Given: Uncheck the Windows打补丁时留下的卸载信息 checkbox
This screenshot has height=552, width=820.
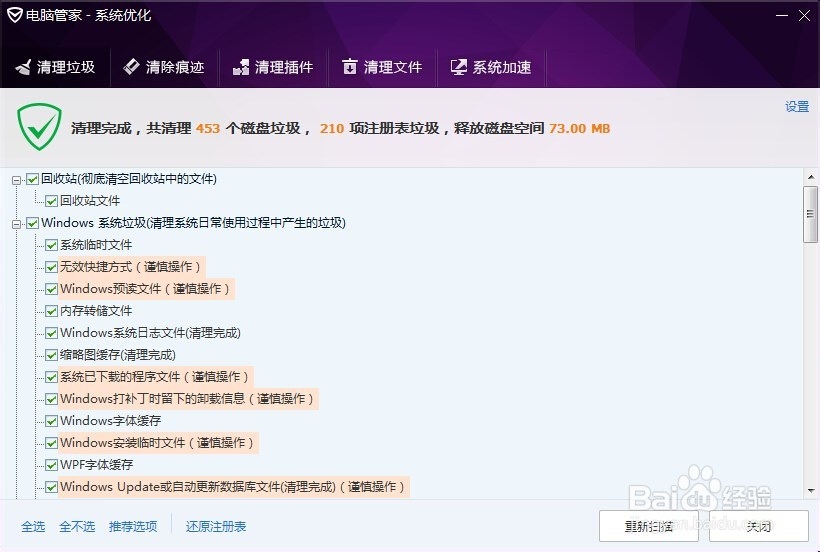Looking at the screenshot, I should (51, 399).
